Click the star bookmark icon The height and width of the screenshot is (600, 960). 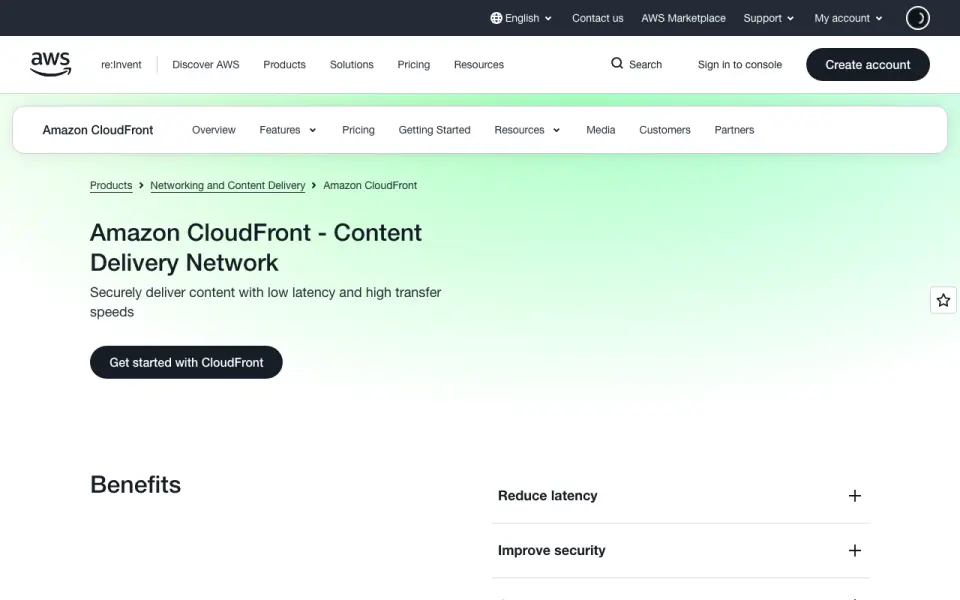(943, 300)
